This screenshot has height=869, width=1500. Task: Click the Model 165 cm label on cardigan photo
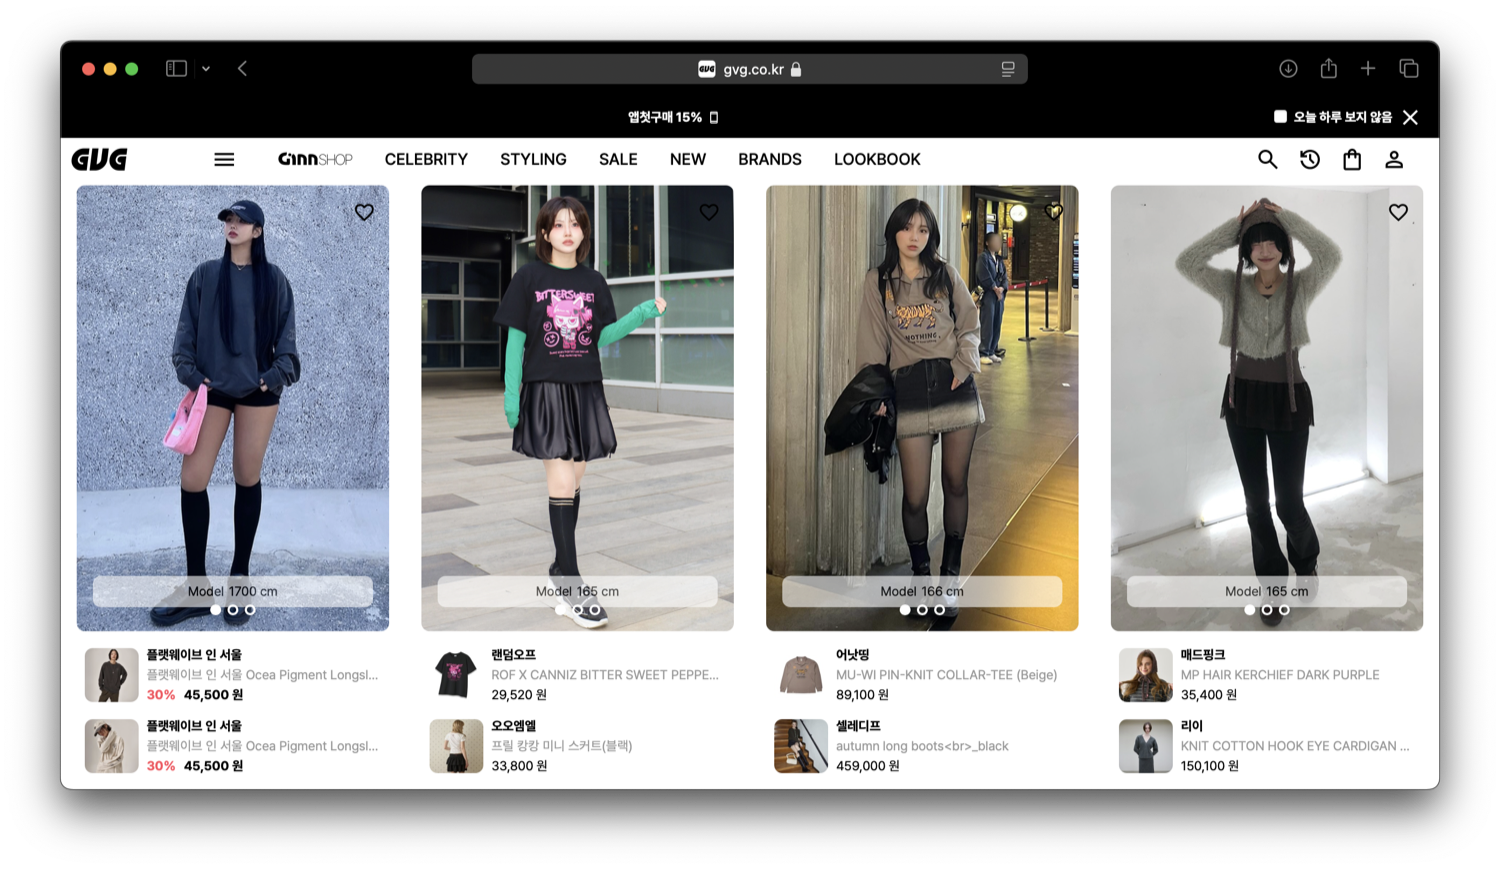(x=1267, y=591)
